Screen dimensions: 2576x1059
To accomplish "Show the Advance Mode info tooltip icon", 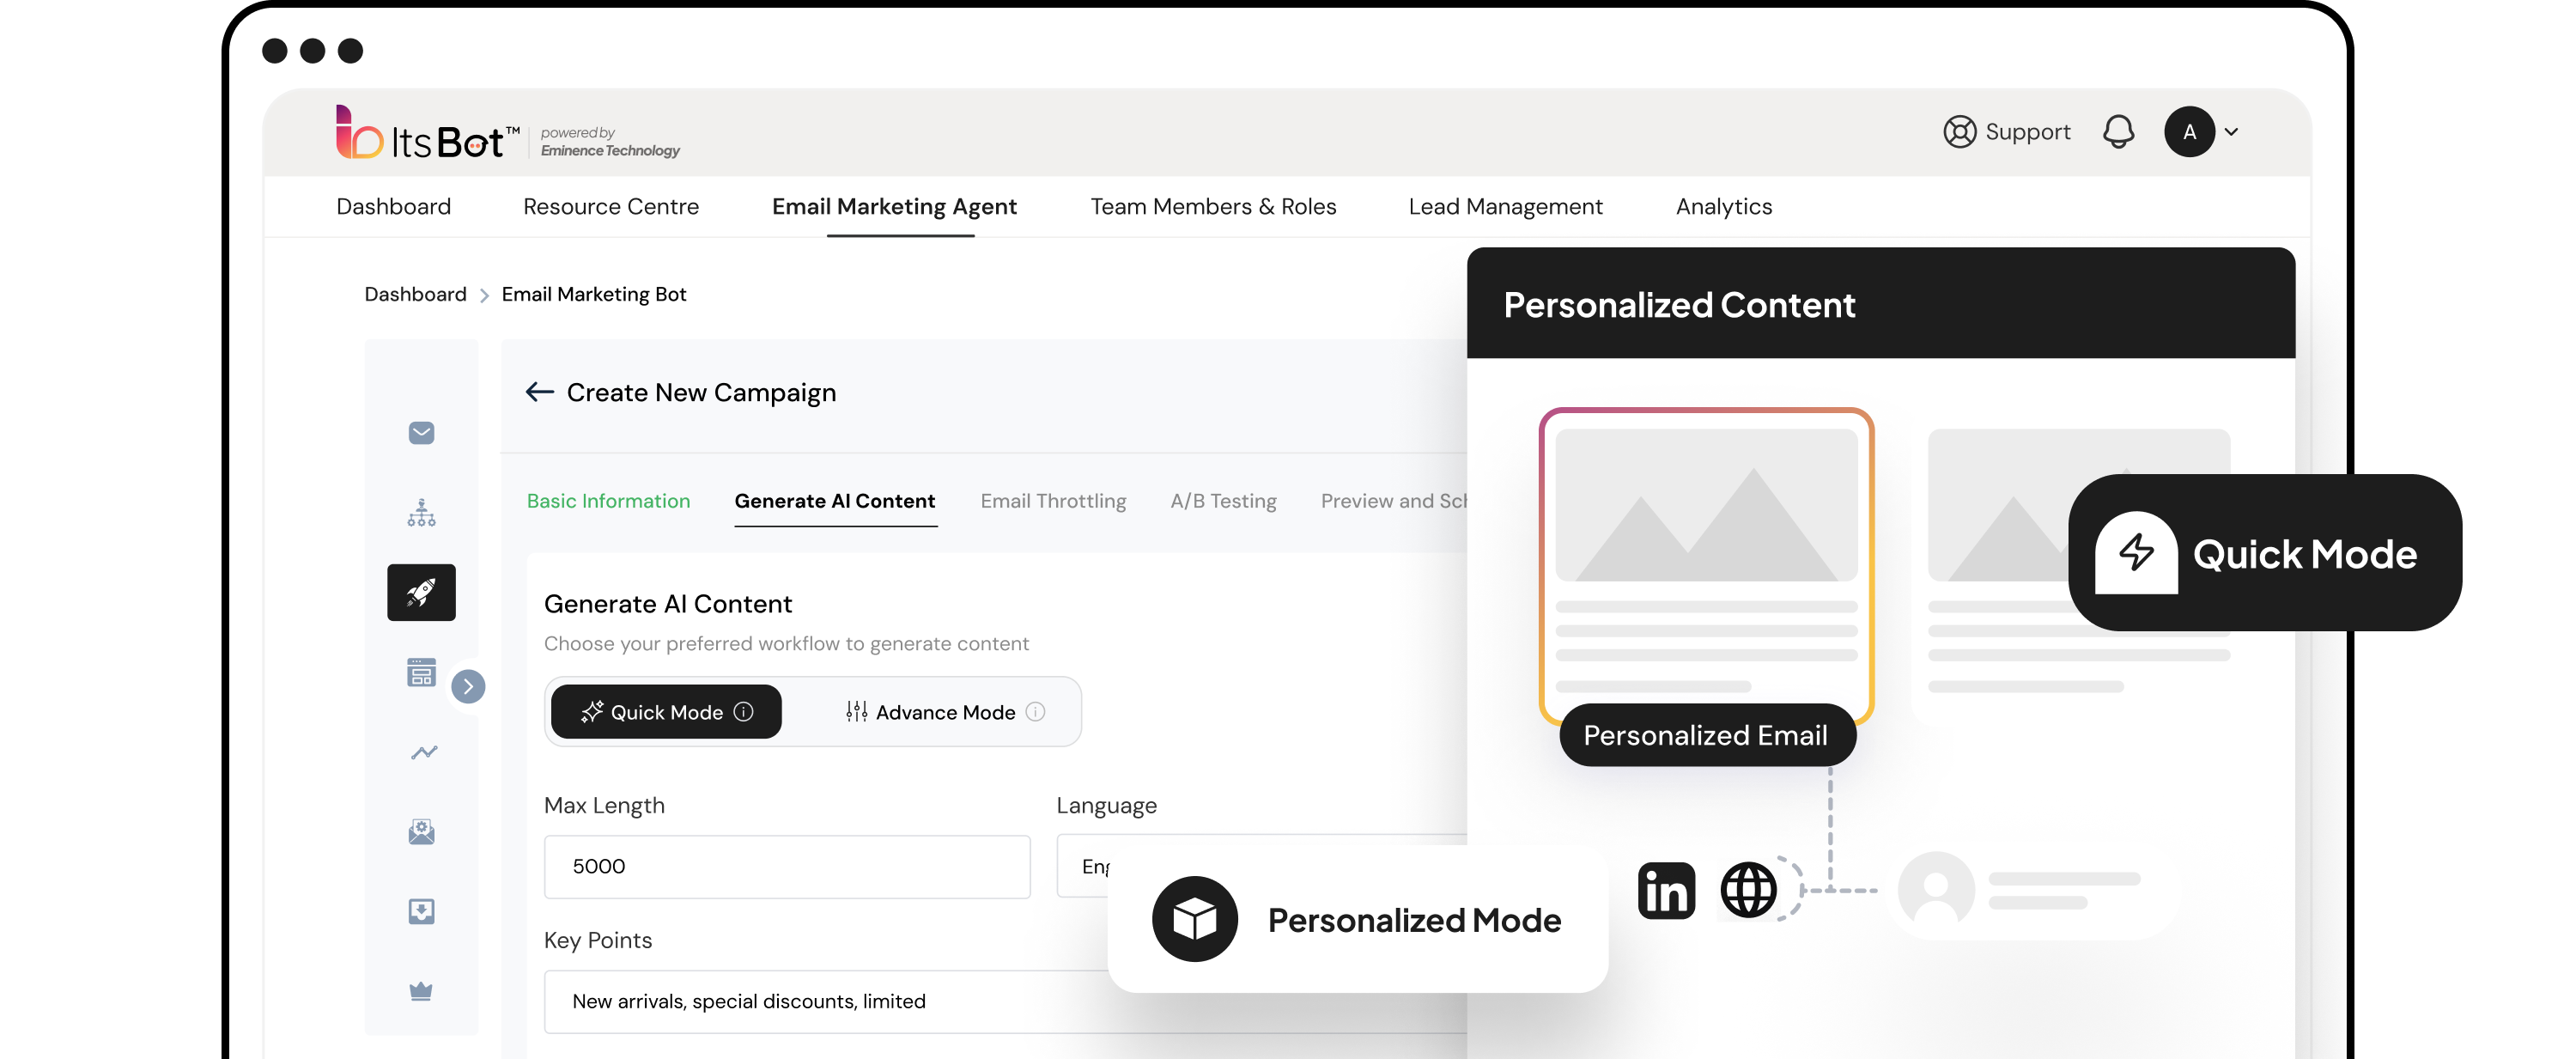I will pyautogui.click(x=1036, y=712).
